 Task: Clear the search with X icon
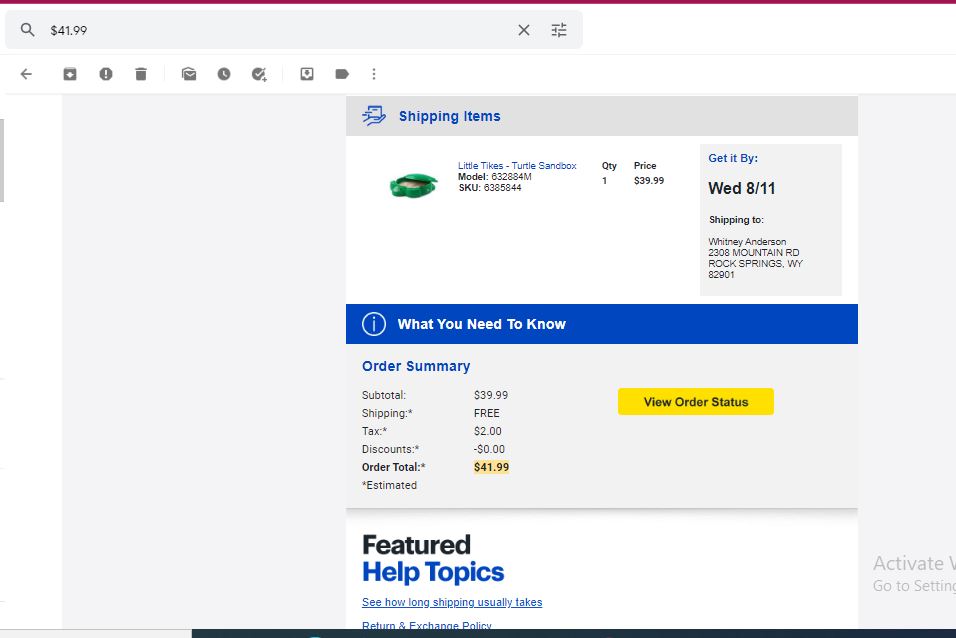pos(524,30)
